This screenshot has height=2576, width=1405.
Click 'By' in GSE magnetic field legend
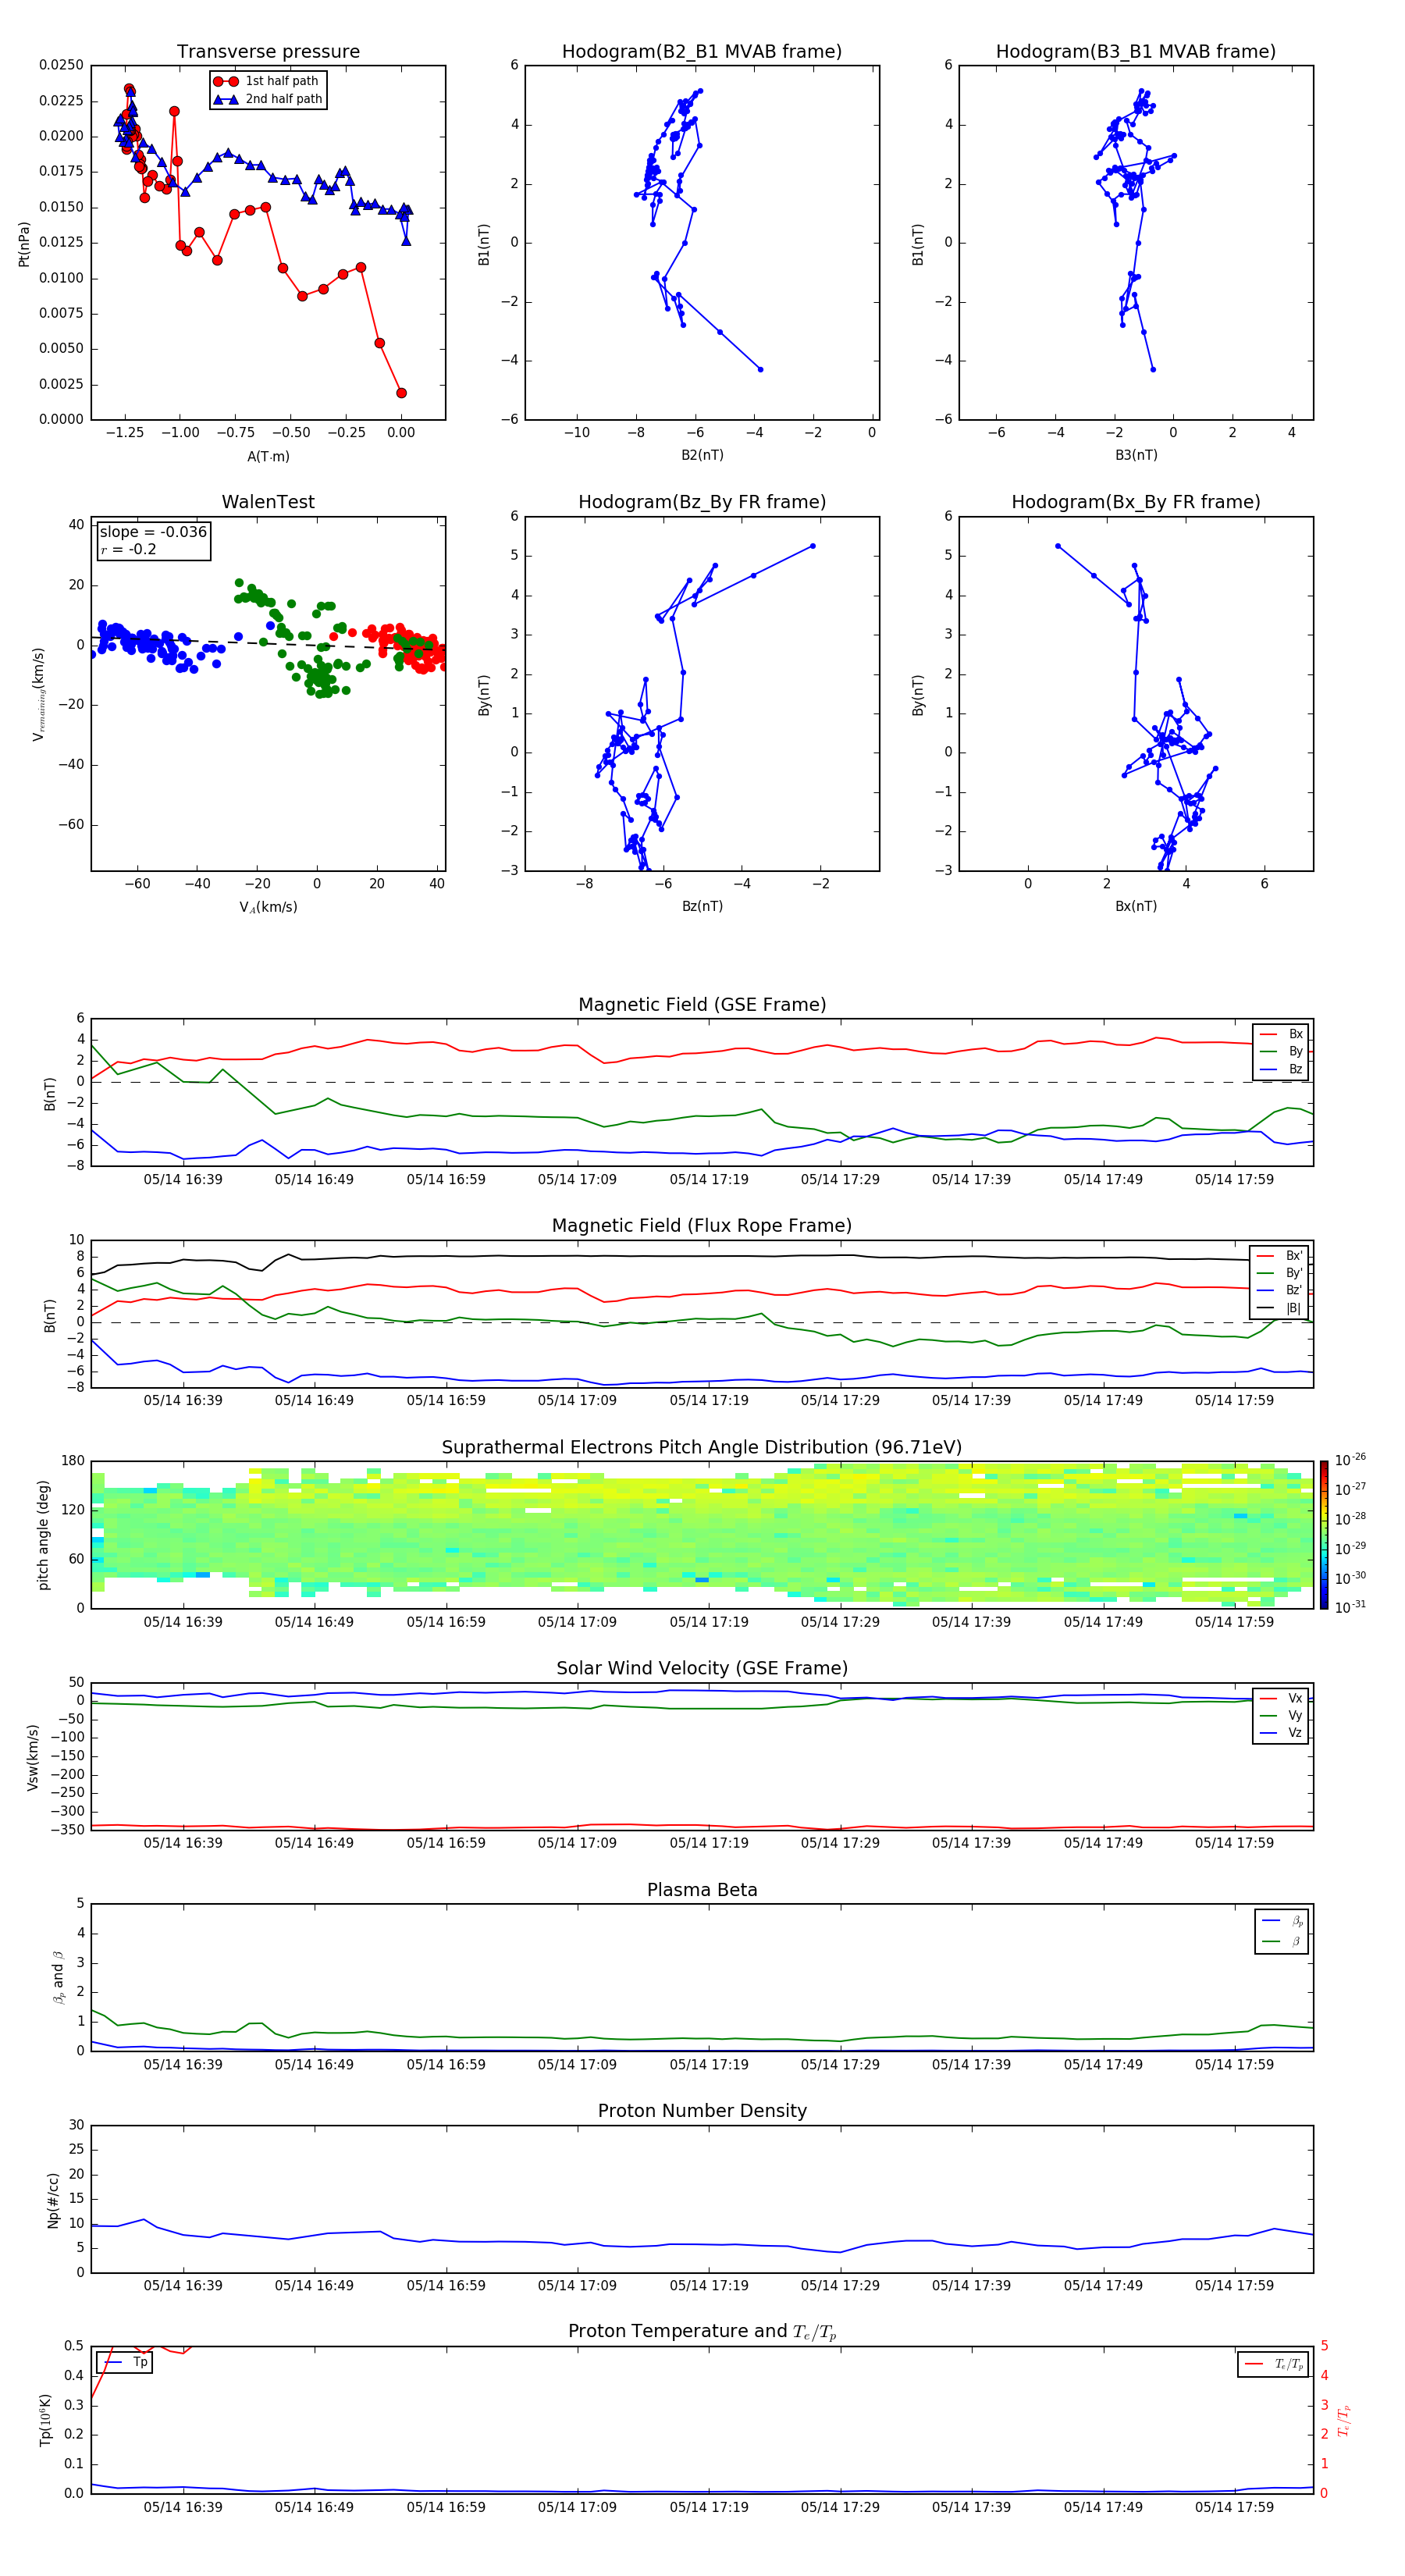click(x=1282, y=1051)
